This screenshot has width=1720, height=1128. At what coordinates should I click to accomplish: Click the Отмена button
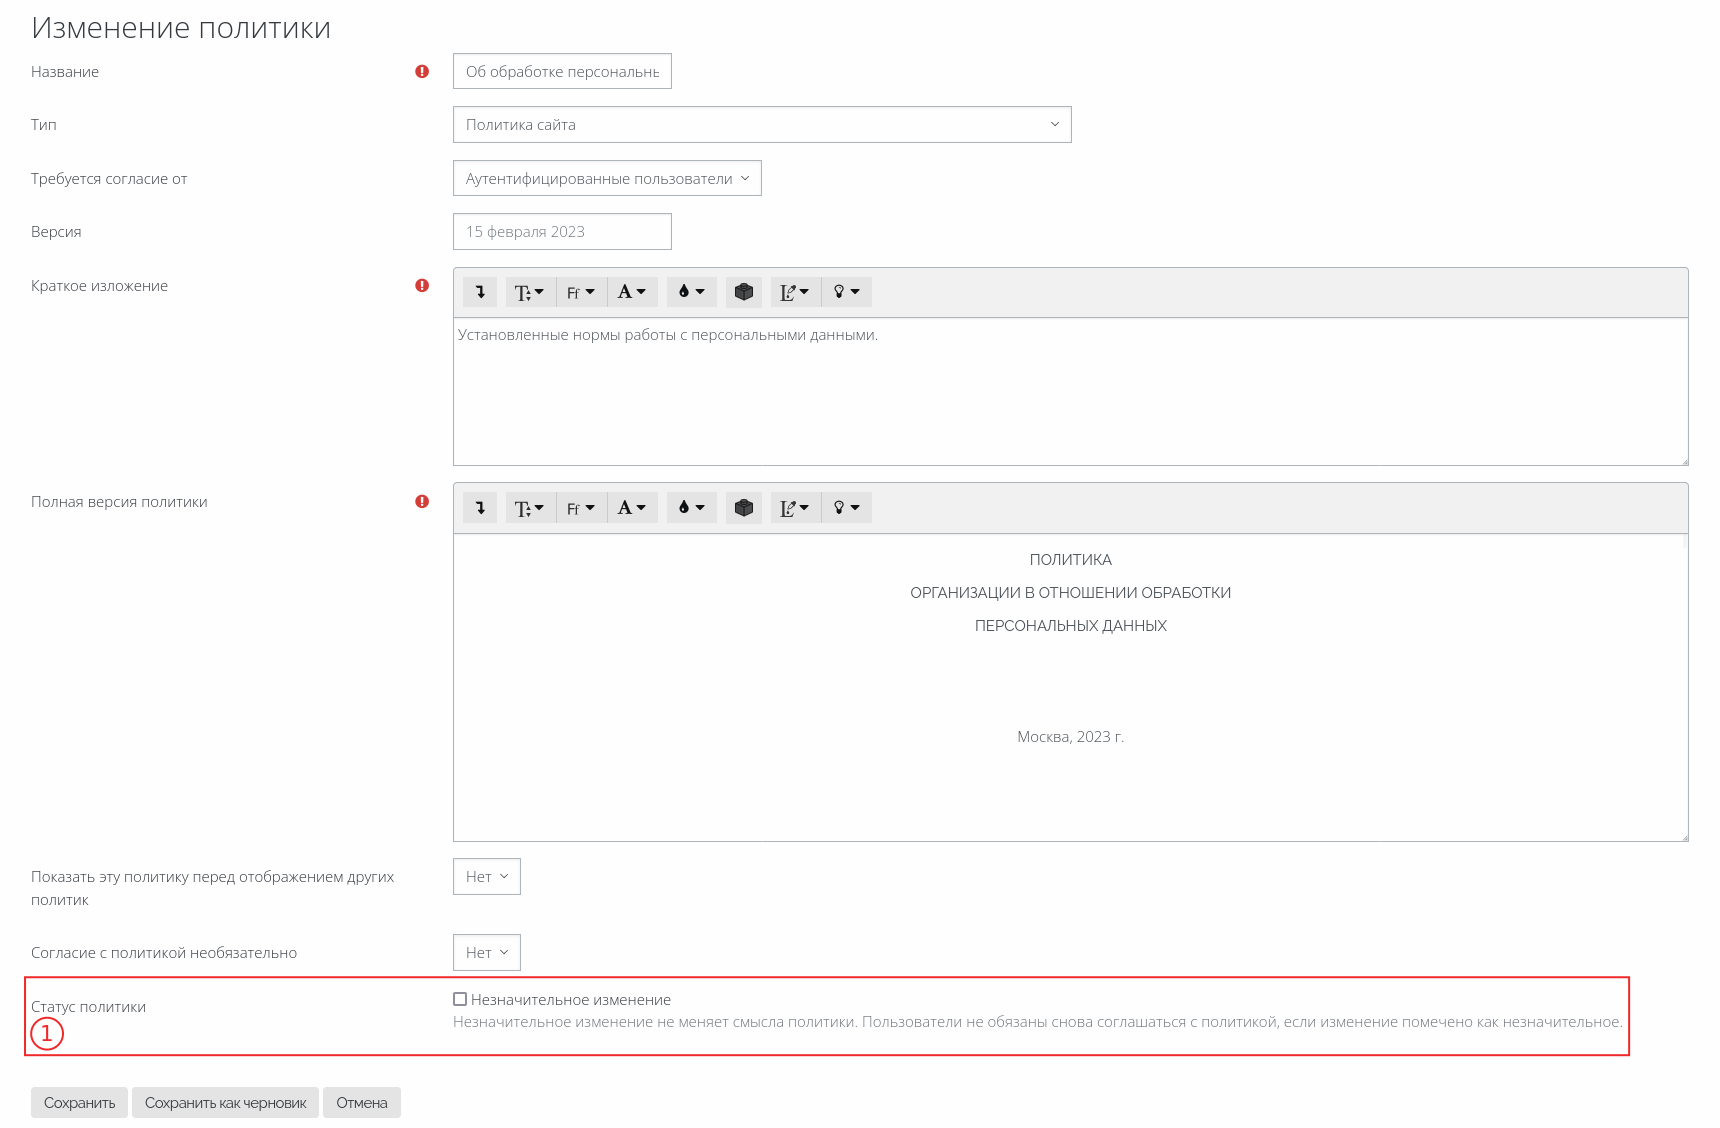coord(362,1103)
